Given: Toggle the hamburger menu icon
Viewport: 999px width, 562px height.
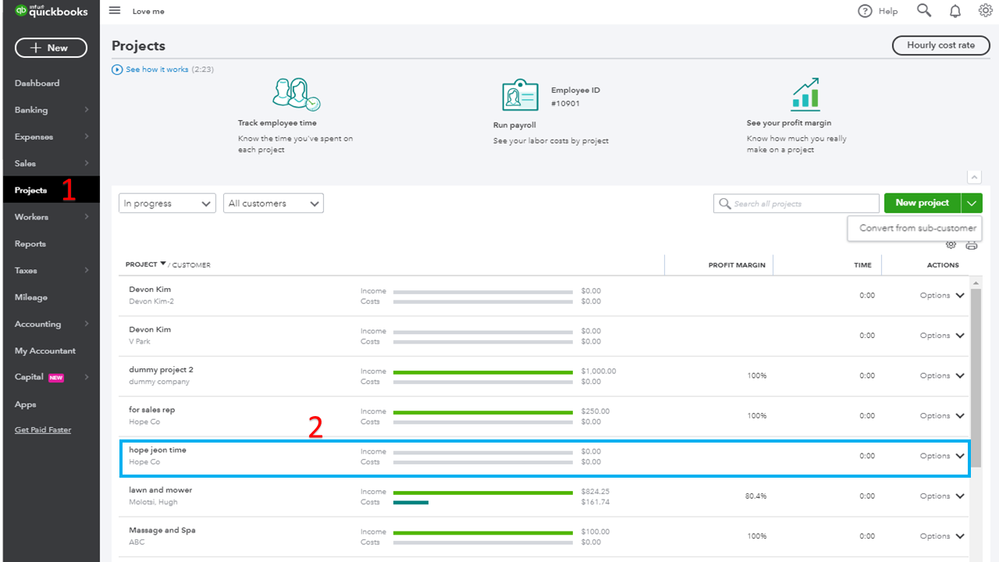Looking at the screenshot, I should [x=115, y=11].
